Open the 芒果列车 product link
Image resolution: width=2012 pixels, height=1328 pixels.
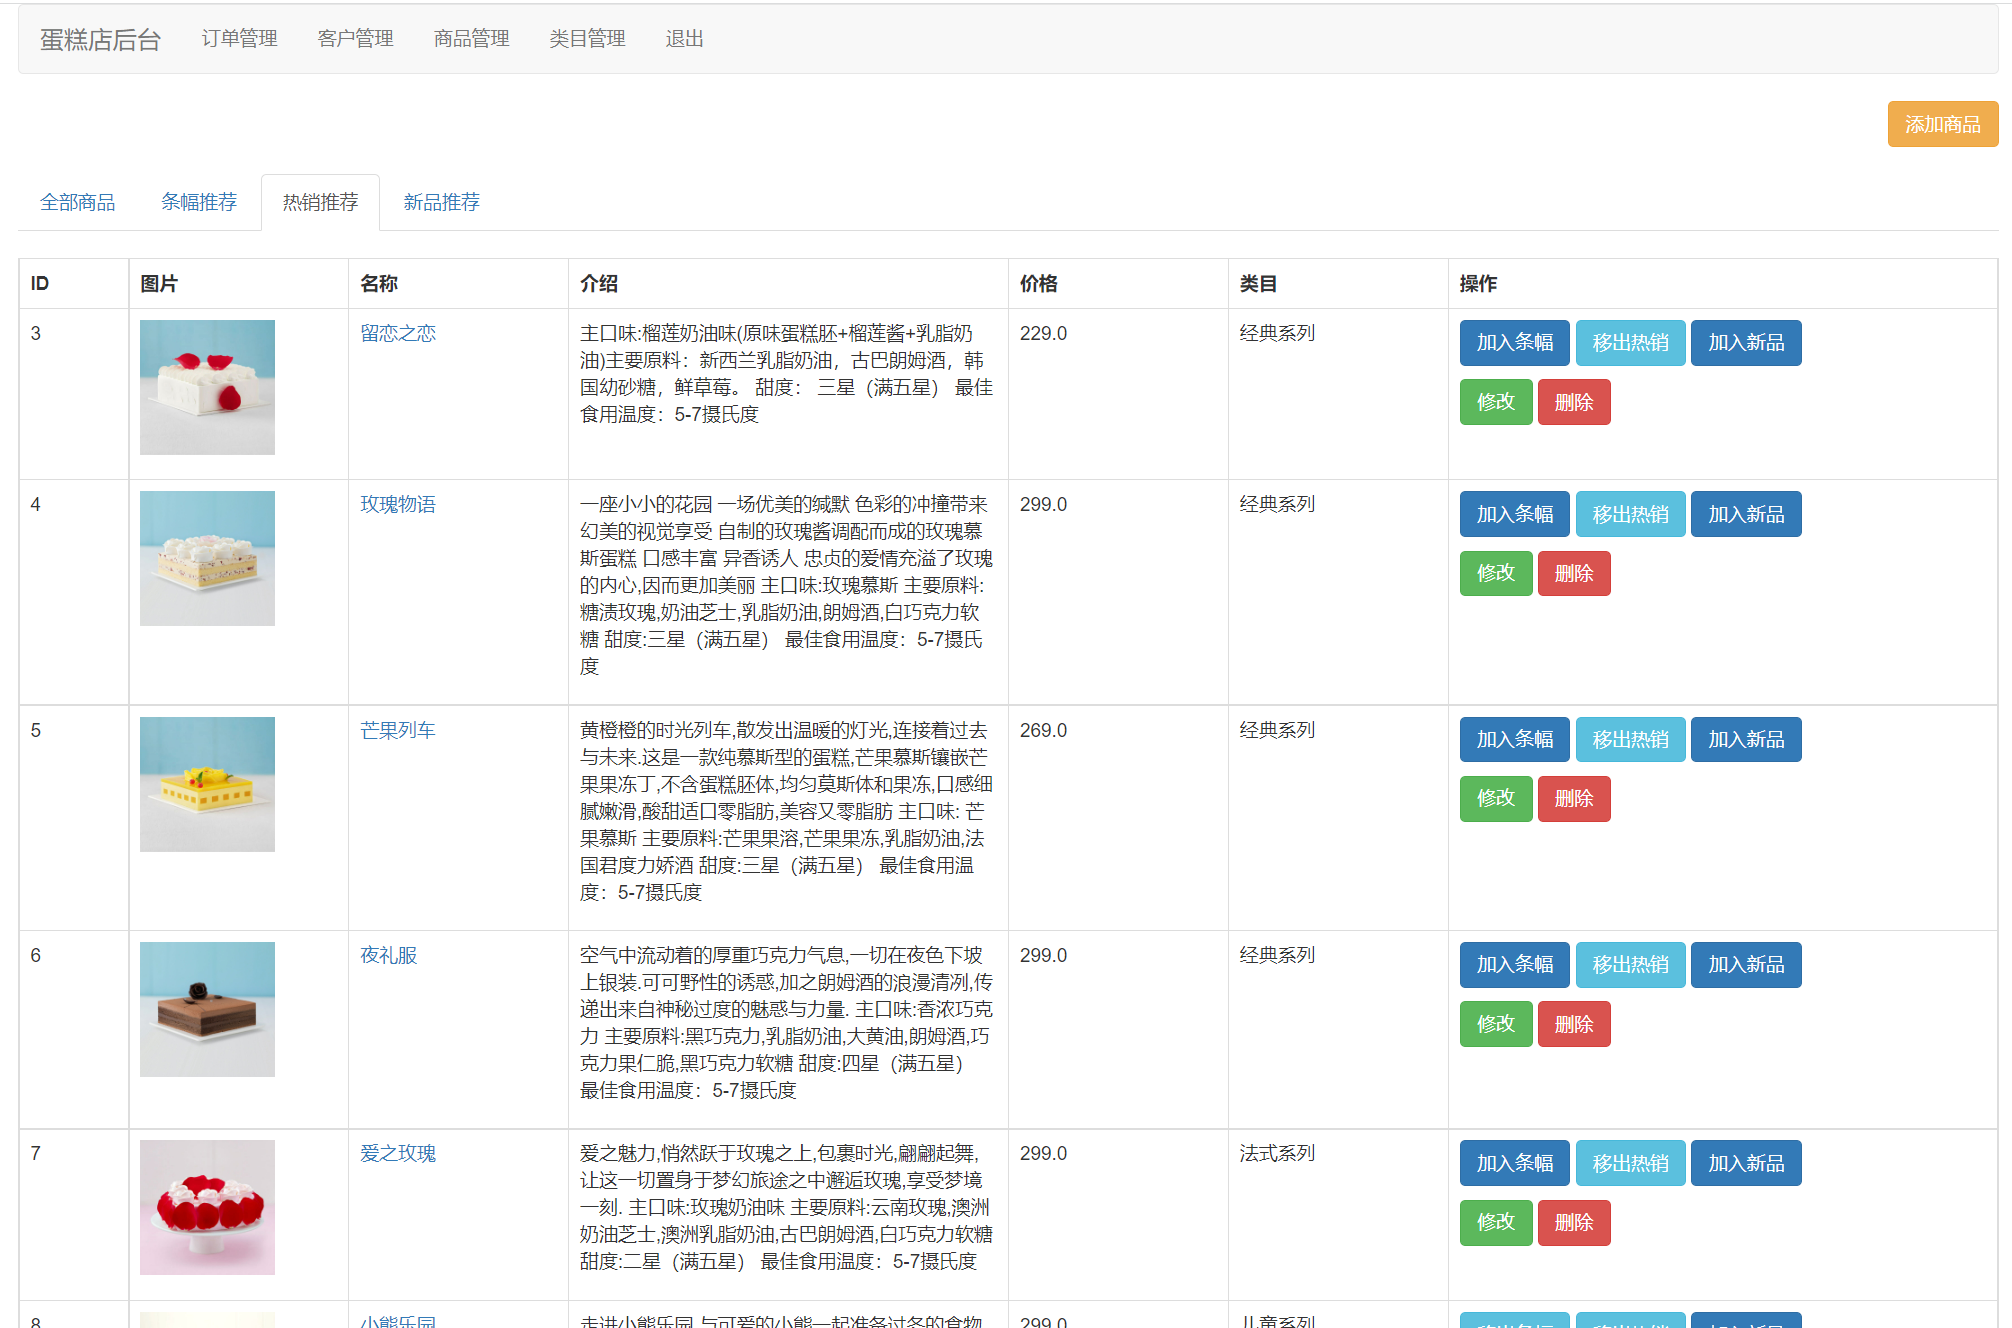point(398,730)
